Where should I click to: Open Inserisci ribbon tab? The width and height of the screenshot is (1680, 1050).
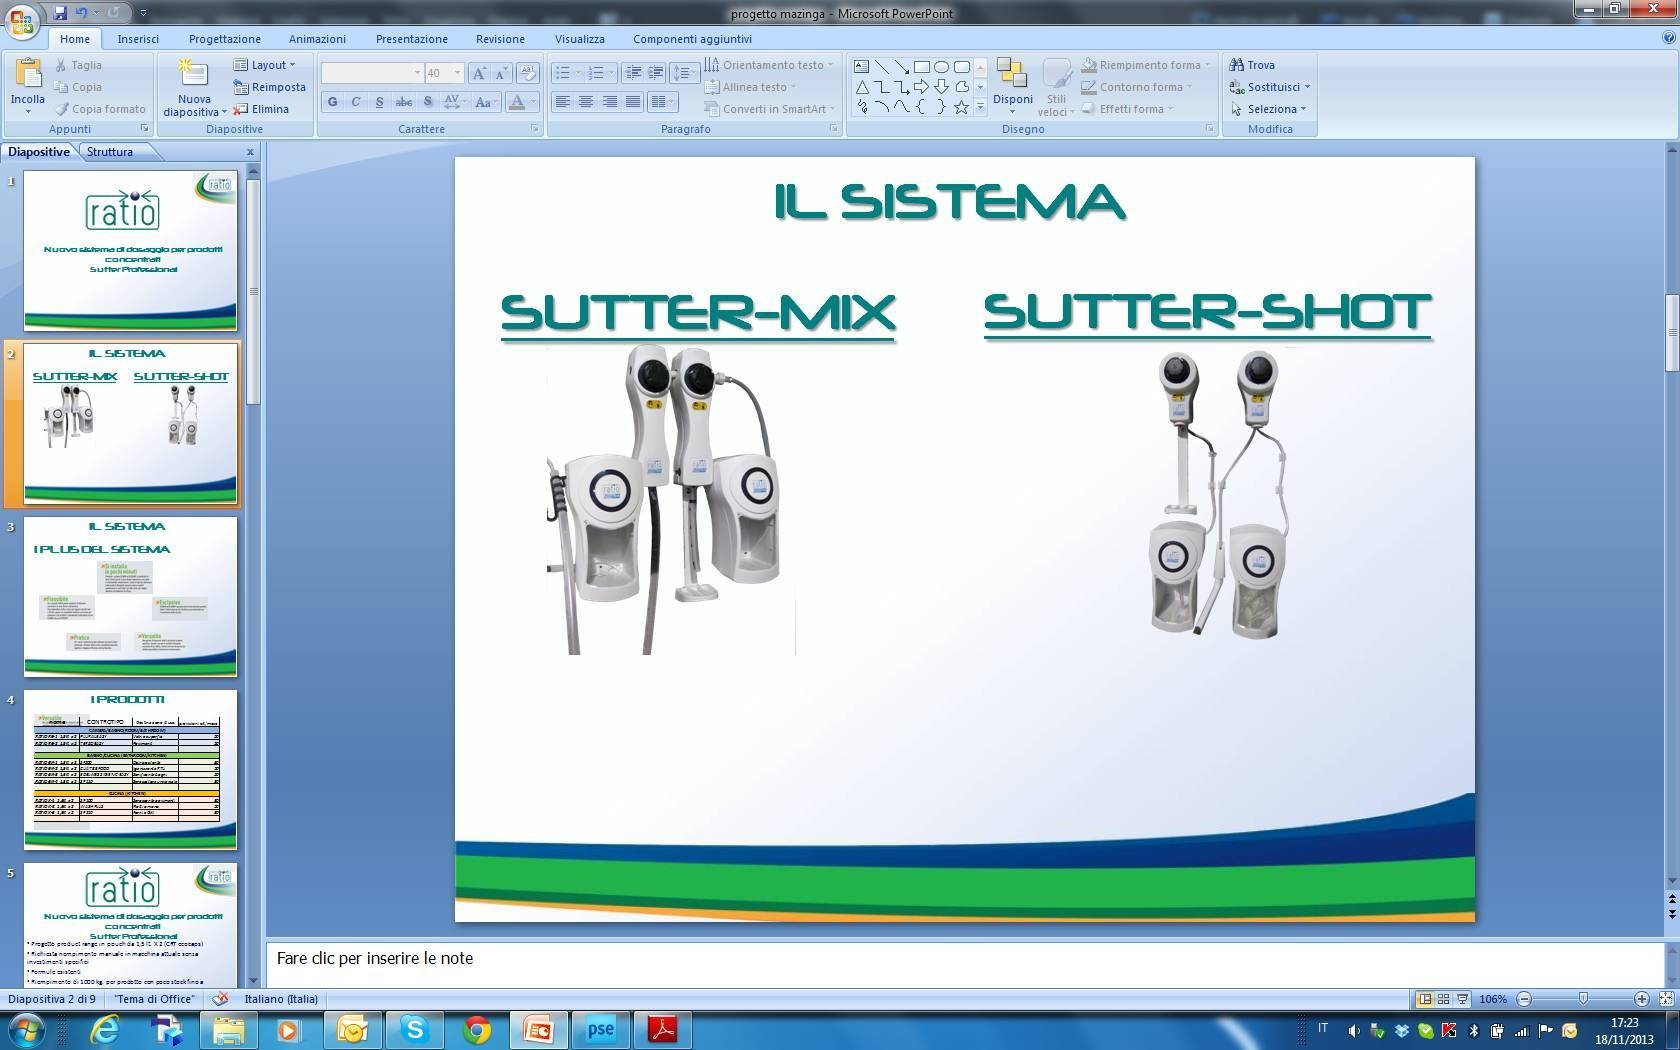click(x=138, y=39)
